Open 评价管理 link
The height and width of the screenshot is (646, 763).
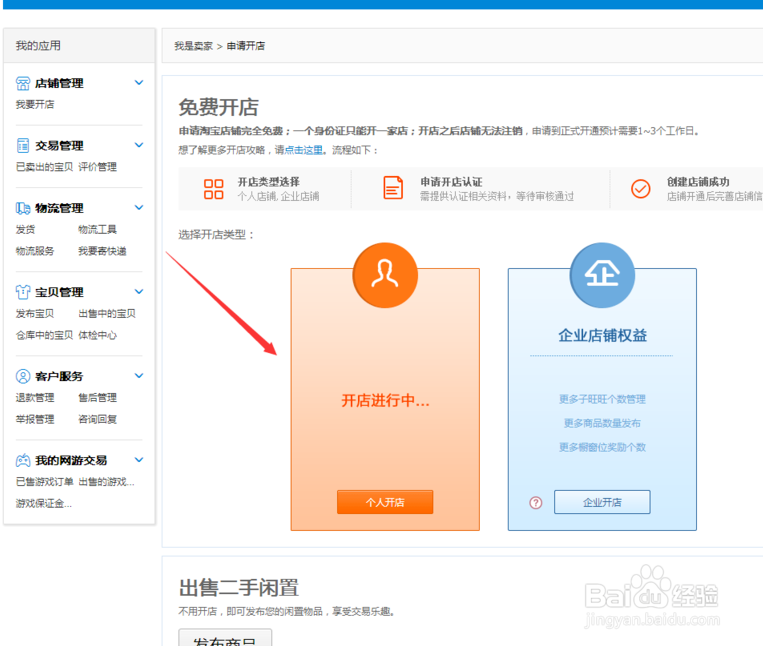pyautogui.click(x=97, y=167)
